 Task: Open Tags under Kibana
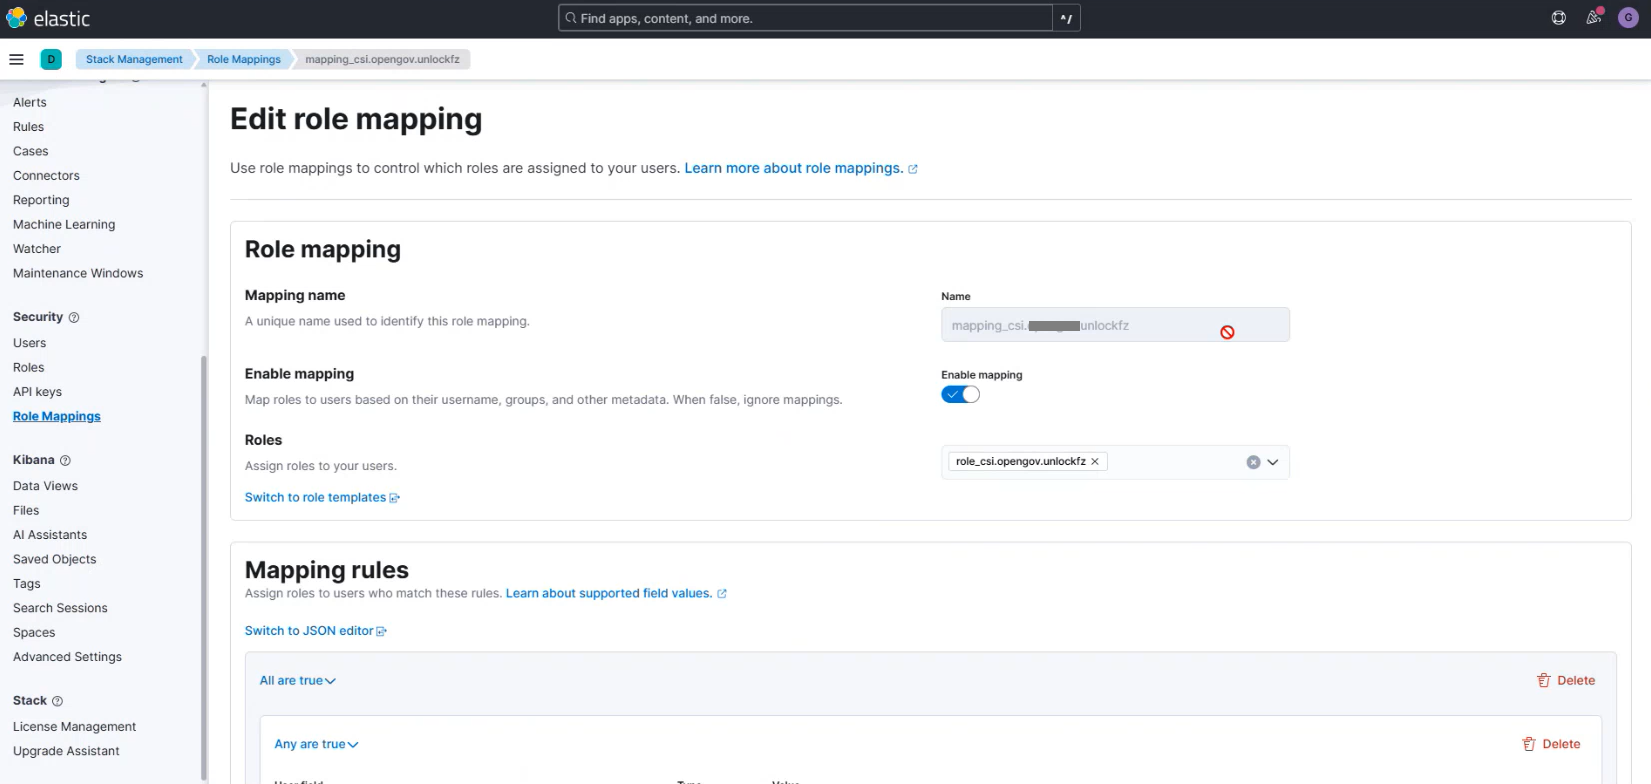click(x=27, y=584)
